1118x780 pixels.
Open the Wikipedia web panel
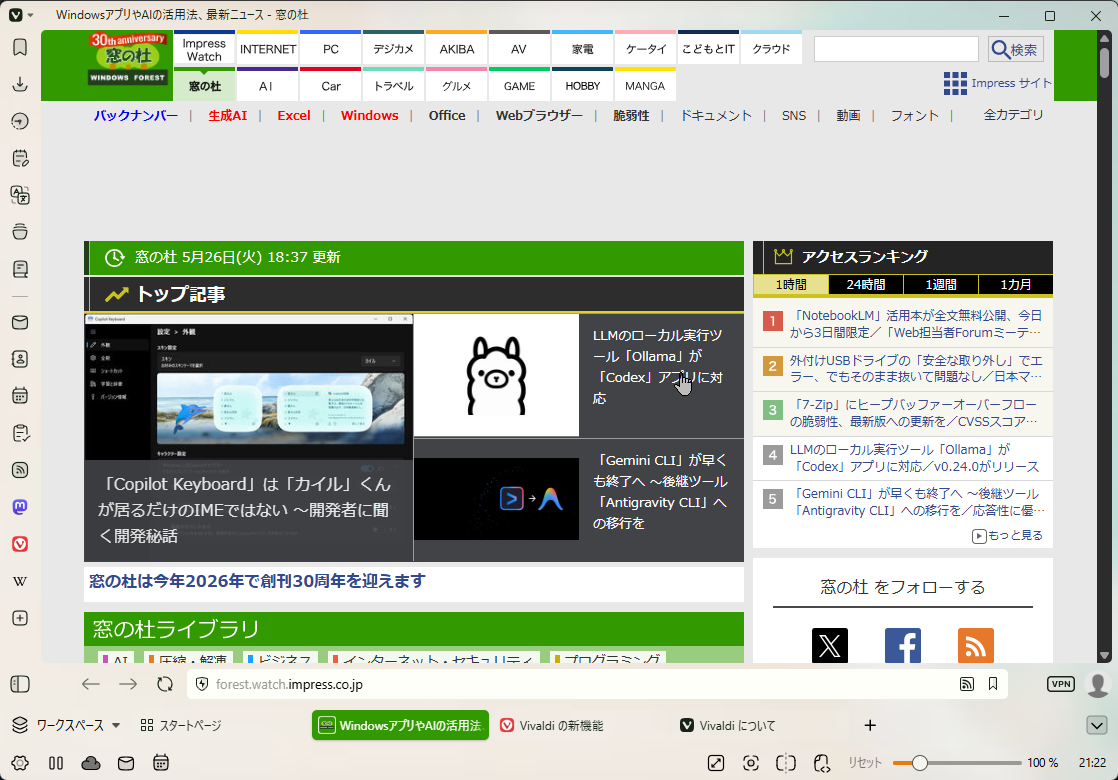20,581
